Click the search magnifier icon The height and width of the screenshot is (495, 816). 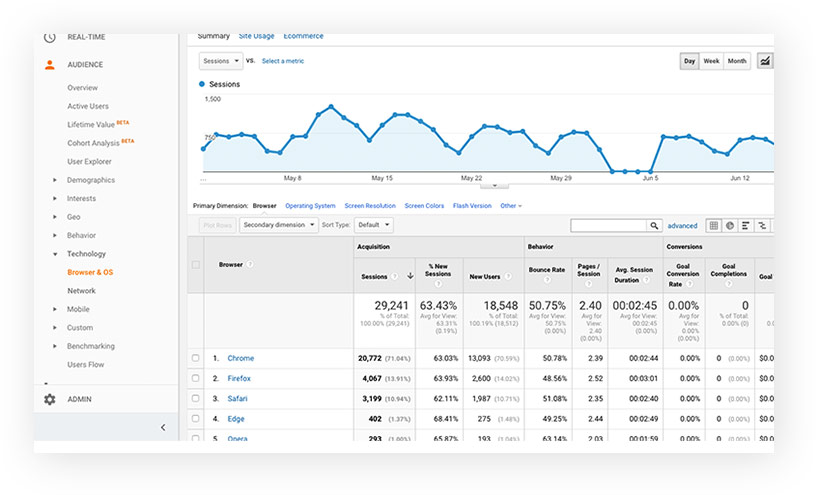point(654,226)
